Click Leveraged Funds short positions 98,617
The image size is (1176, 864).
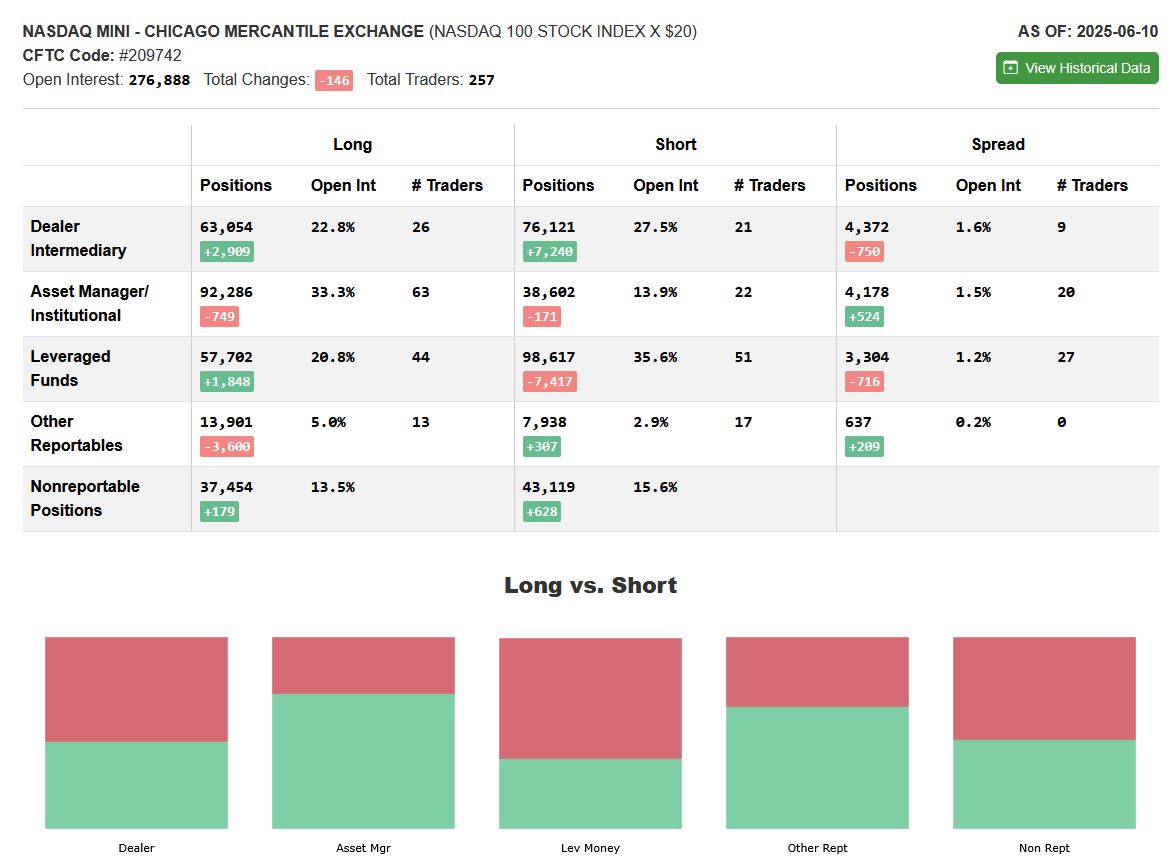click(x=549, y=358)
